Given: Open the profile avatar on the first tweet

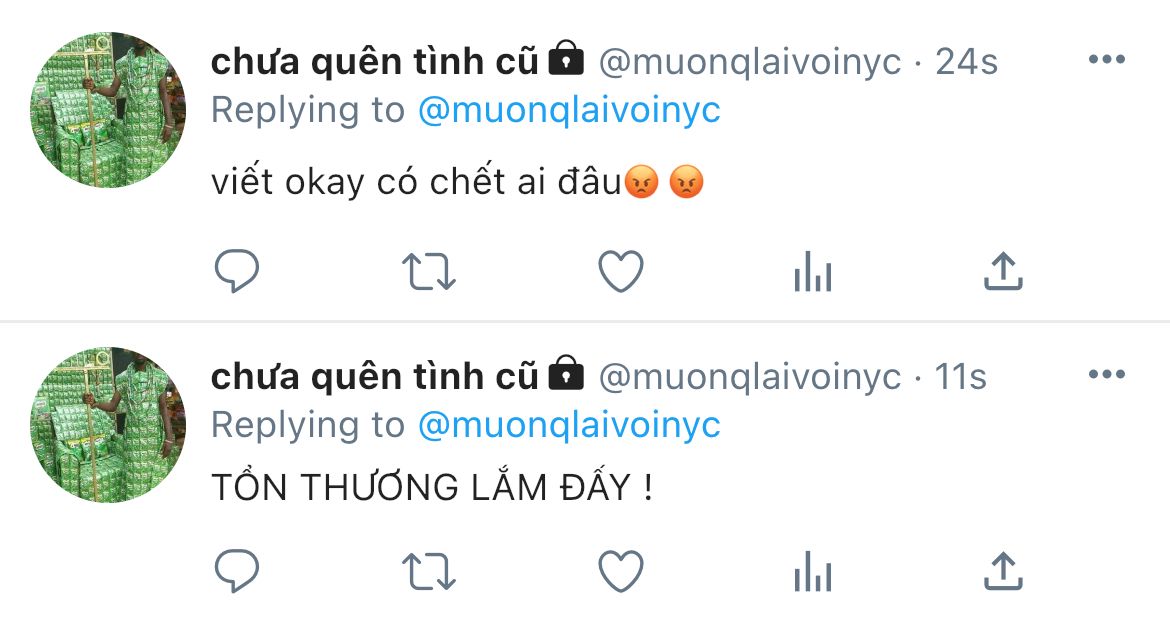Looking at the screenshot, I should coord(107,109).
